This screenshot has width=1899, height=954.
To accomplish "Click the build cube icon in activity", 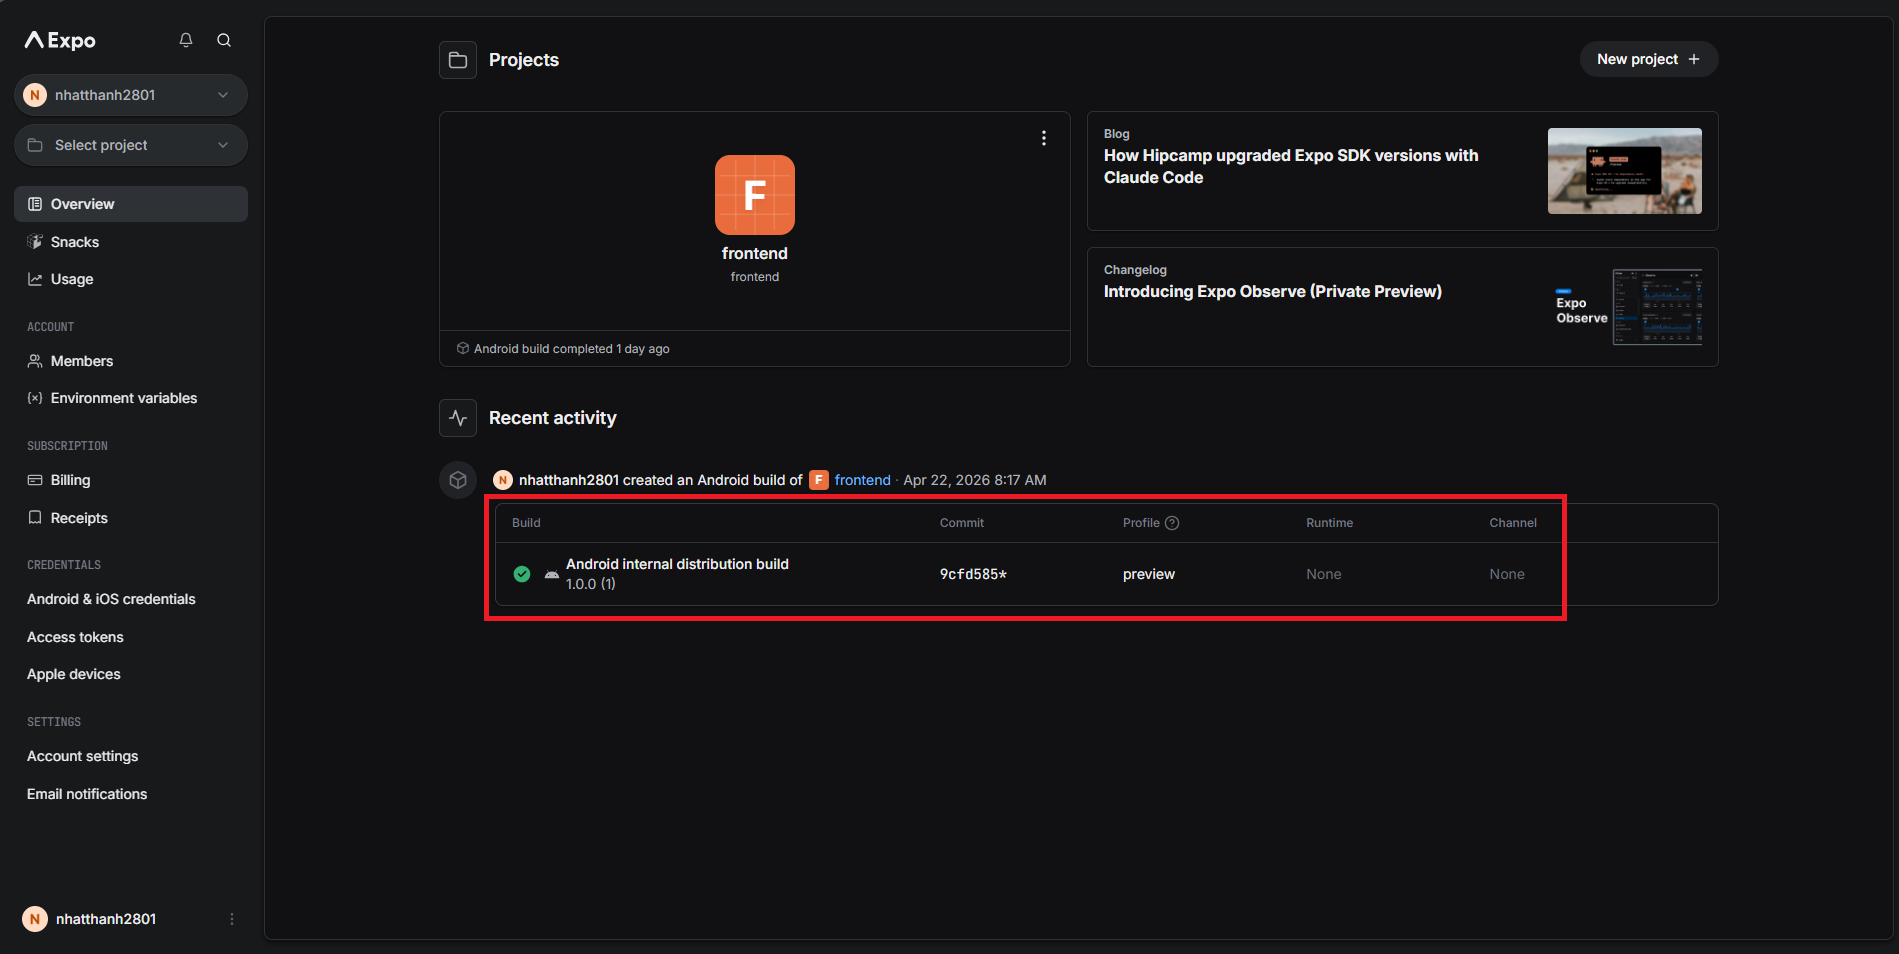I will 458,480.
